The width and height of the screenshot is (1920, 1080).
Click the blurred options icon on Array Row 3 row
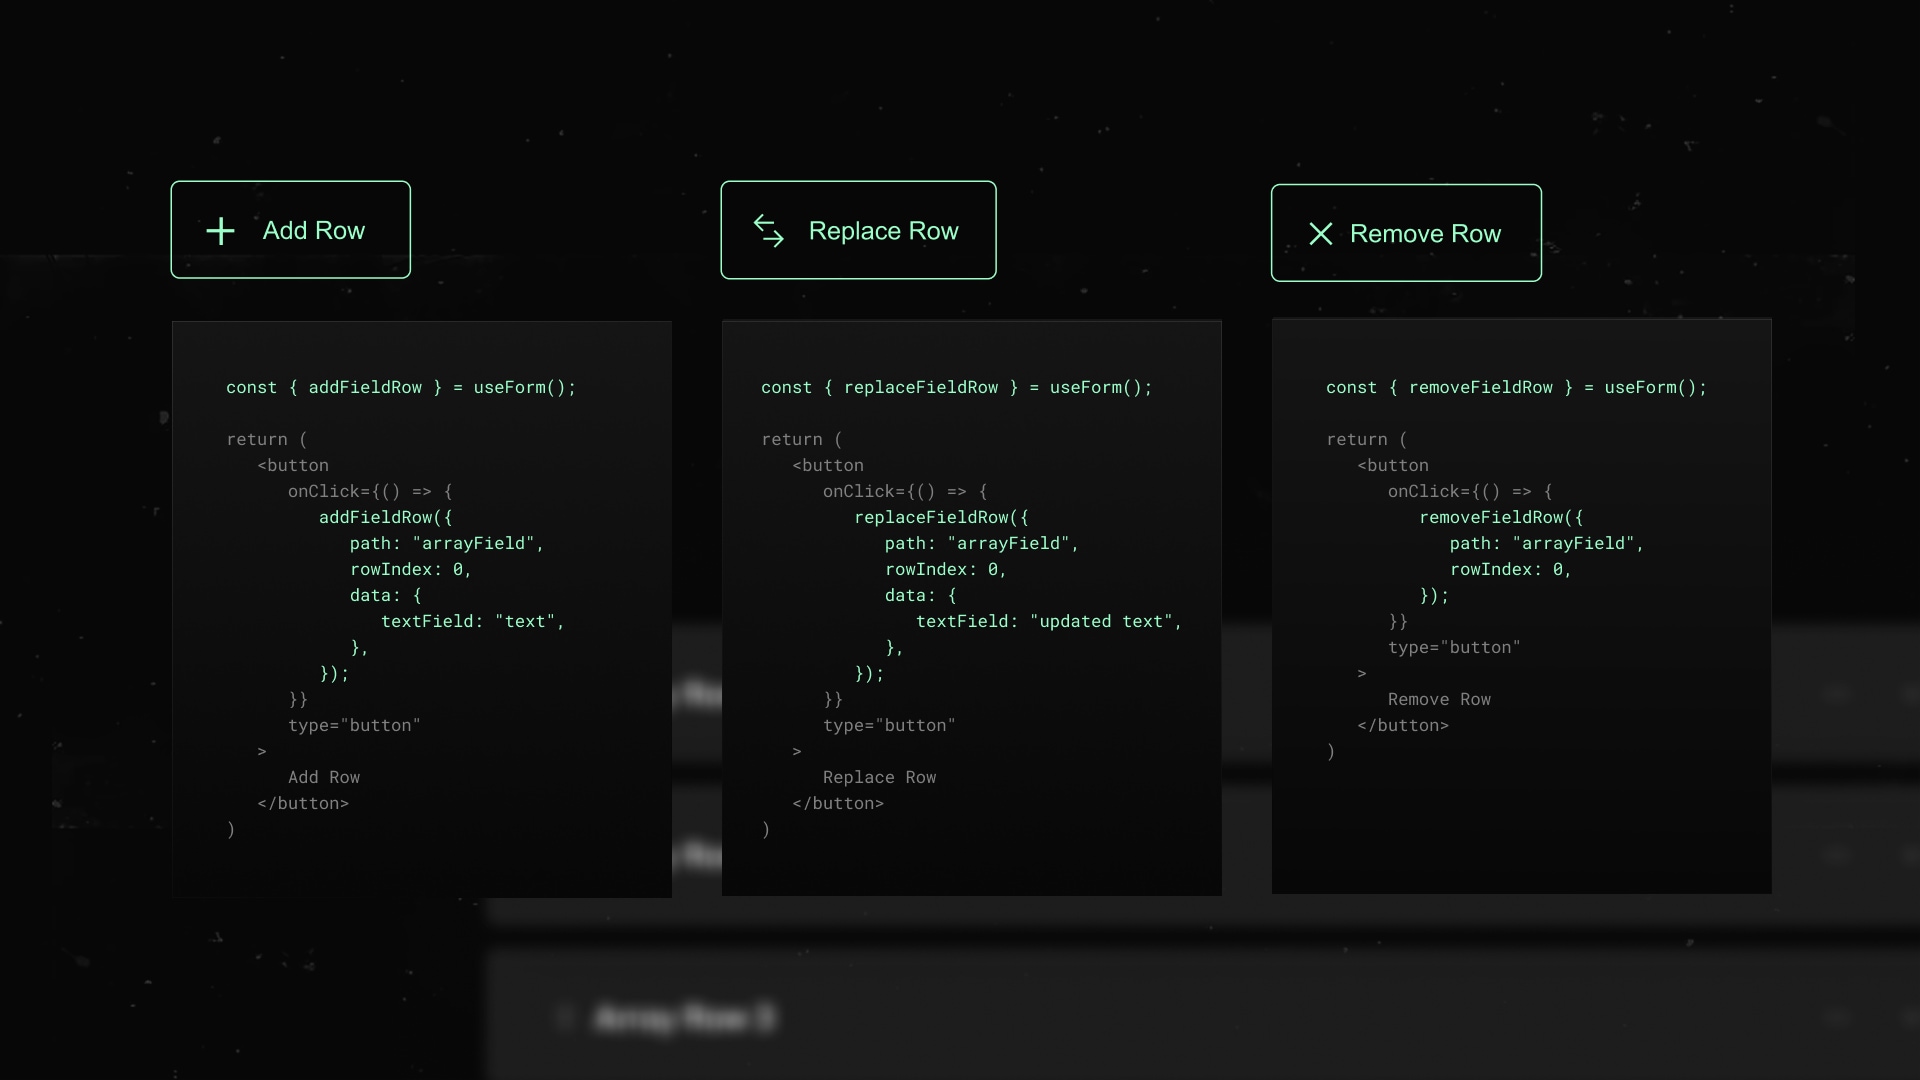[1836, 1018]
